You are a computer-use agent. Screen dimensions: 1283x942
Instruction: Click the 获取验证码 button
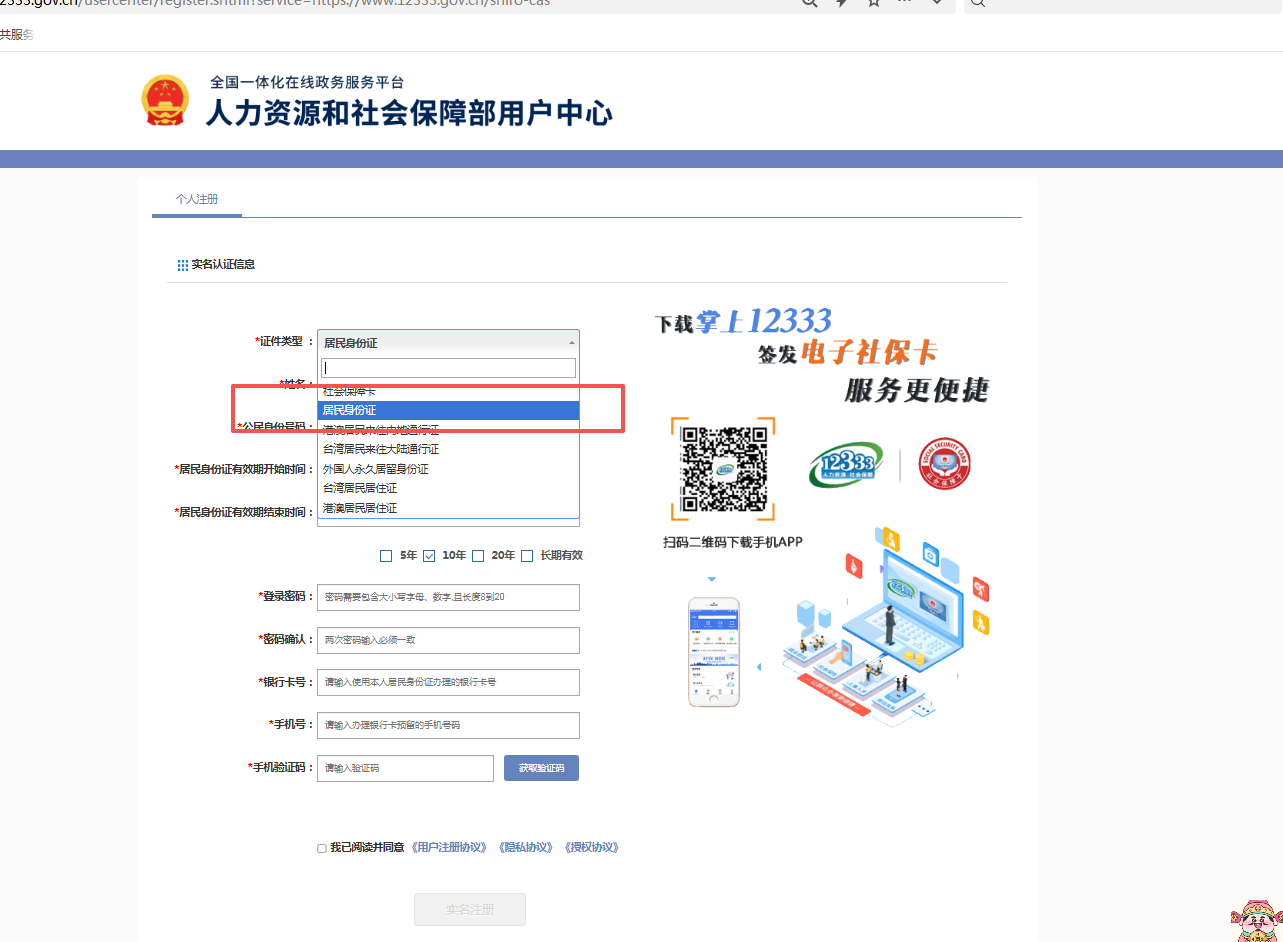[x=541, y=768]
